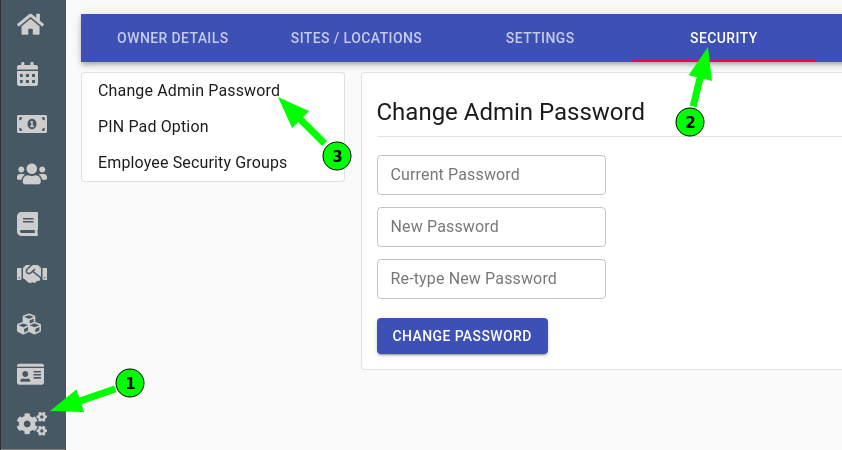The width and height of the screenshot is (842, 450).
Task: Switch to the Settings tab
Action: click(x=540, y=38)
